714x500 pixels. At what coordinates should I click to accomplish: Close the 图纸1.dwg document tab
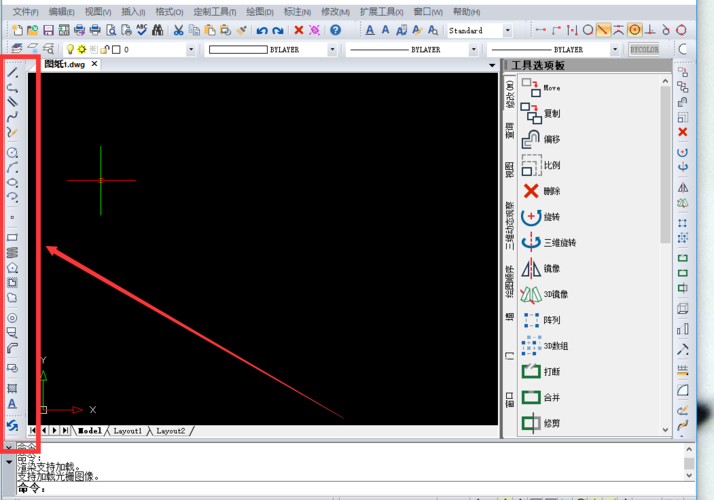(x=94, y=64)
